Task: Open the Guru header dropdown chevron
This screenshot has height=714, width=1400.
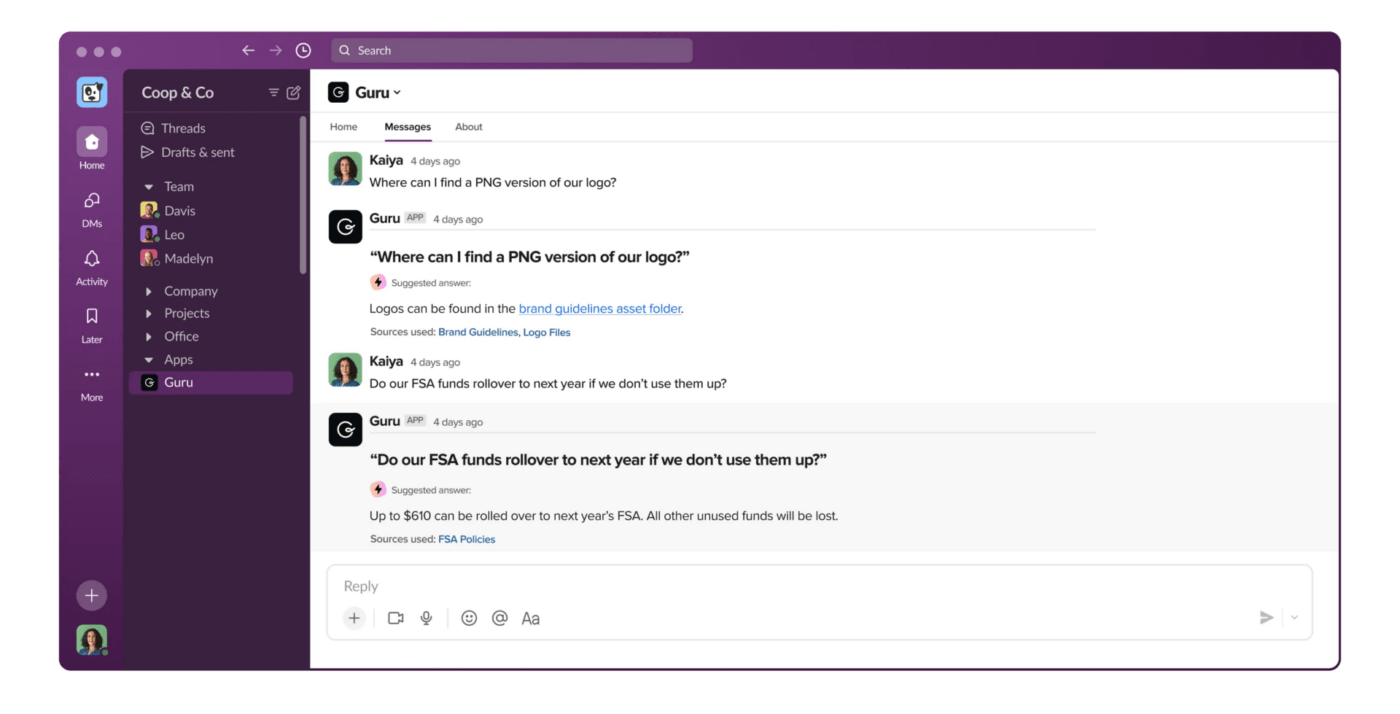Action: 397,93
